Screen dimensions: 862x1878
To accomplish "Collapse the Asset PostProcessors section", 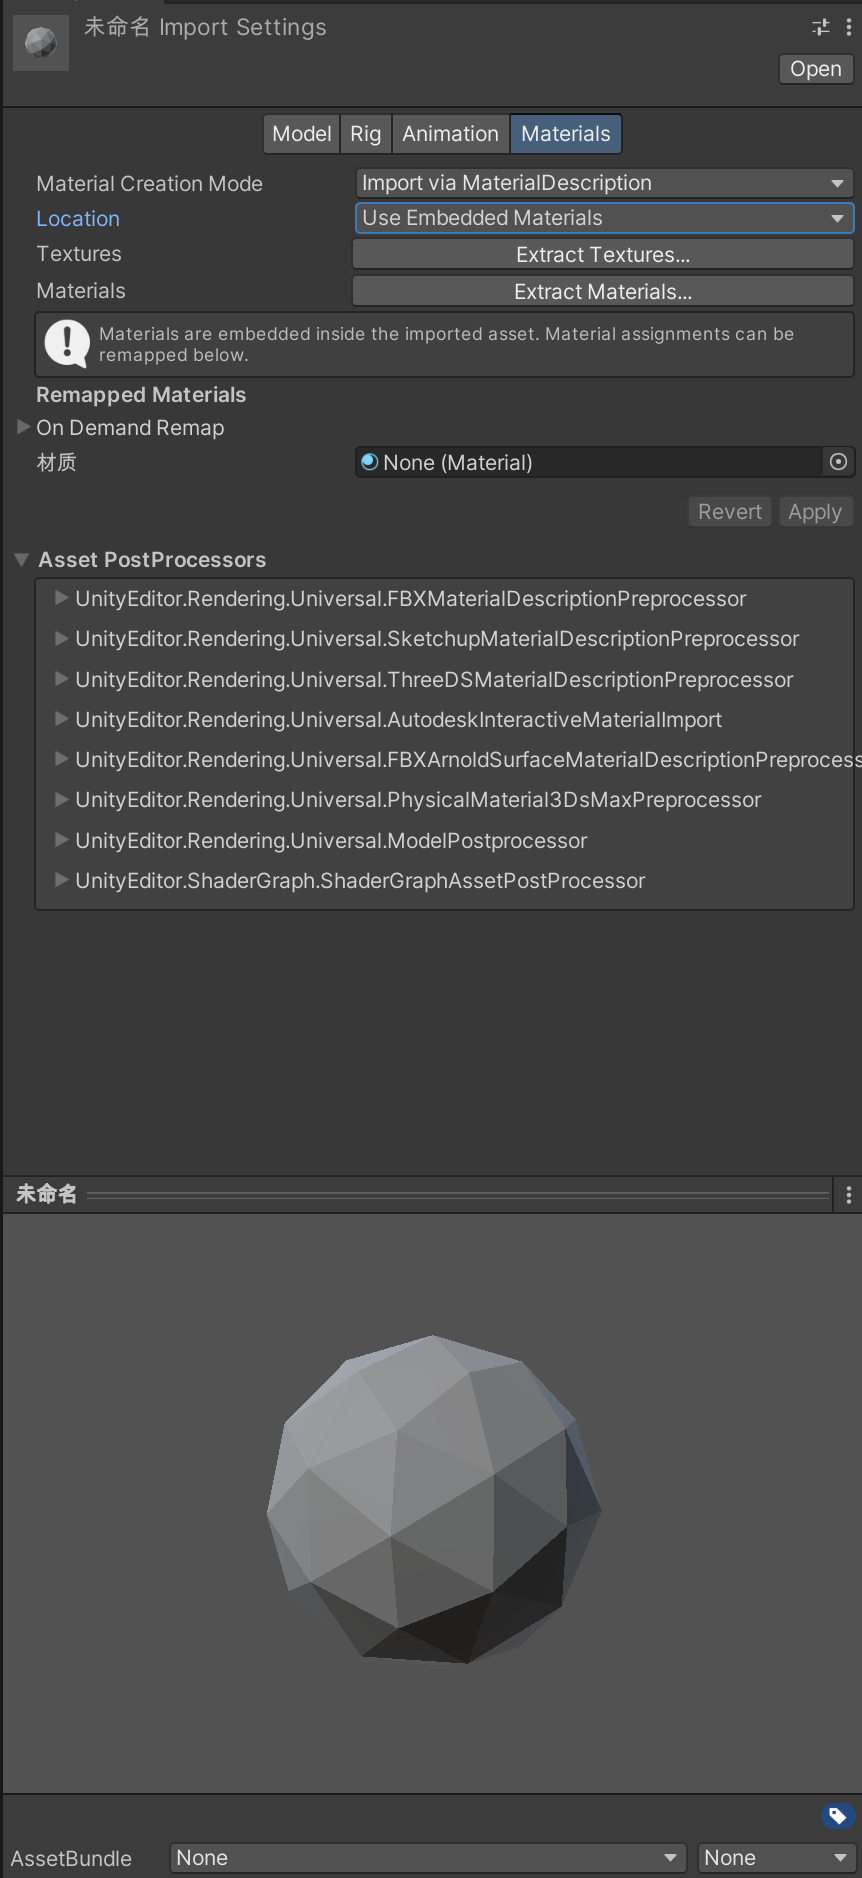I will tap(20, 559).
